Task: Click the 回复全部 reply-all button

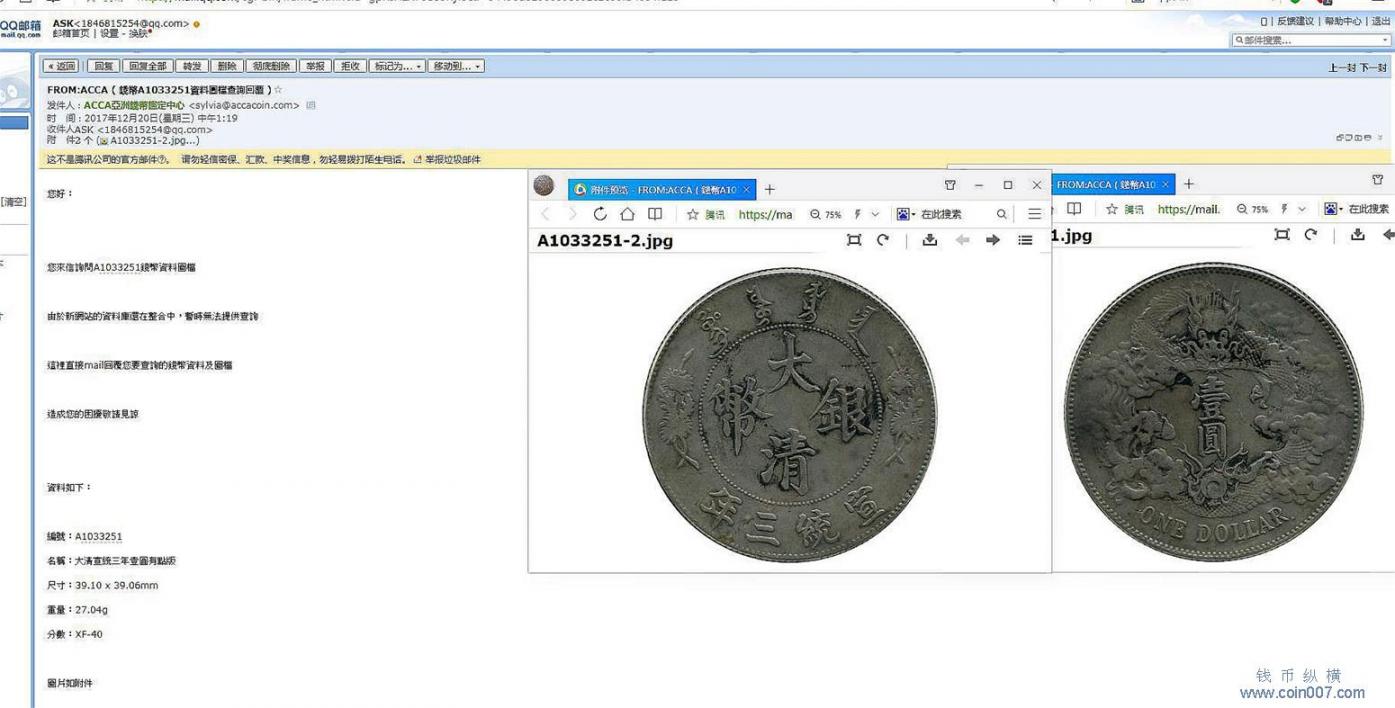Action: coord(147,66)
